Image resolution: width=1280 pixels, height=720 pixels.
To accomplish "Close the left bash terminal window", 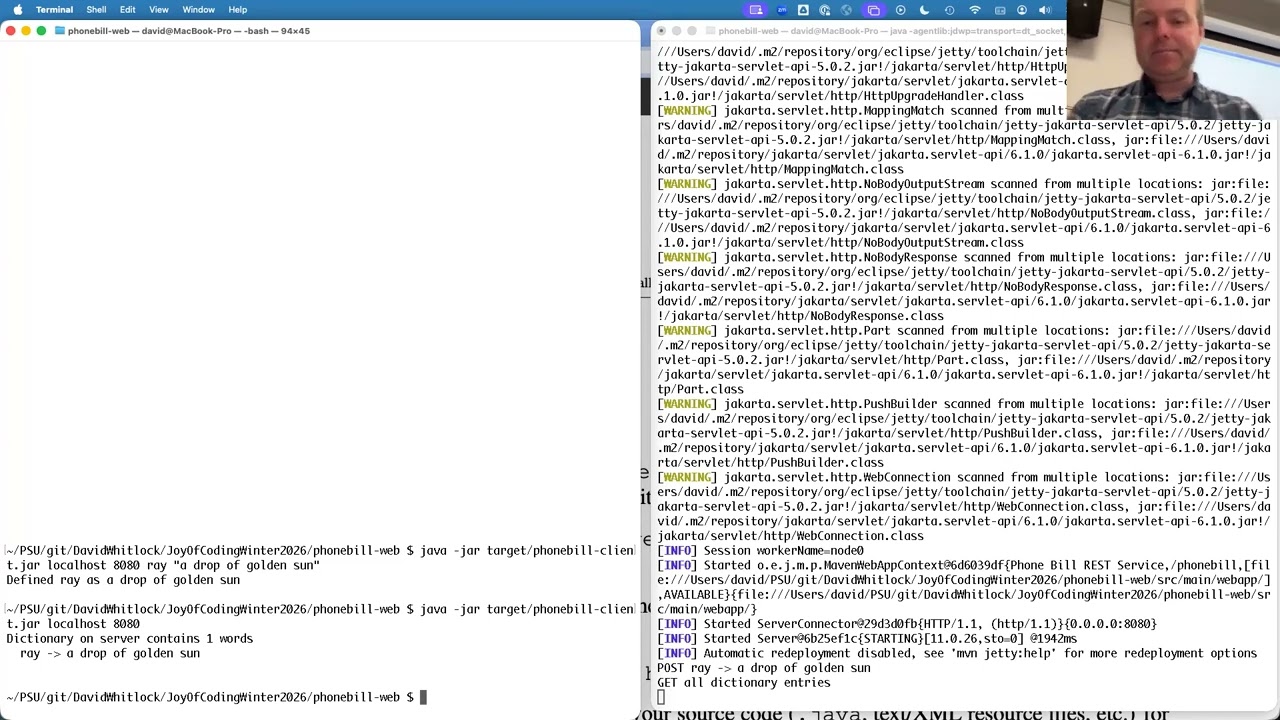I will 11,31.
